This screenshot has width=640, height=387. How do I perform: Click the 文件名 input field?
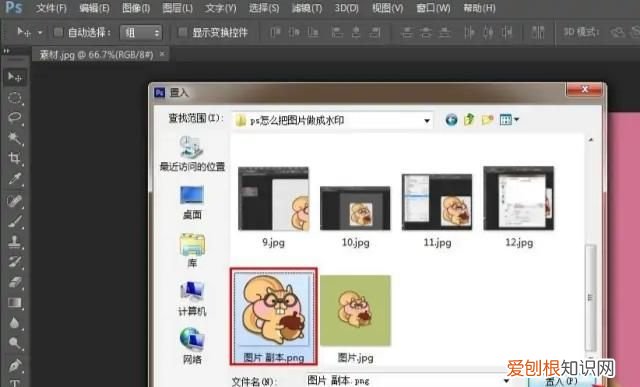pos(409,381)
